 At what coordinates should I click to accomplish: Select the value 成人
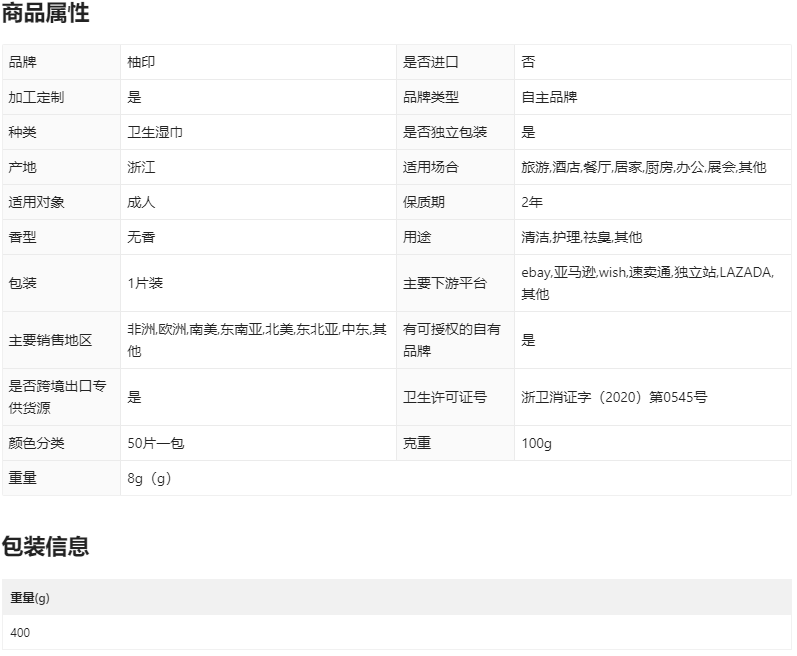tap(141, 202)
